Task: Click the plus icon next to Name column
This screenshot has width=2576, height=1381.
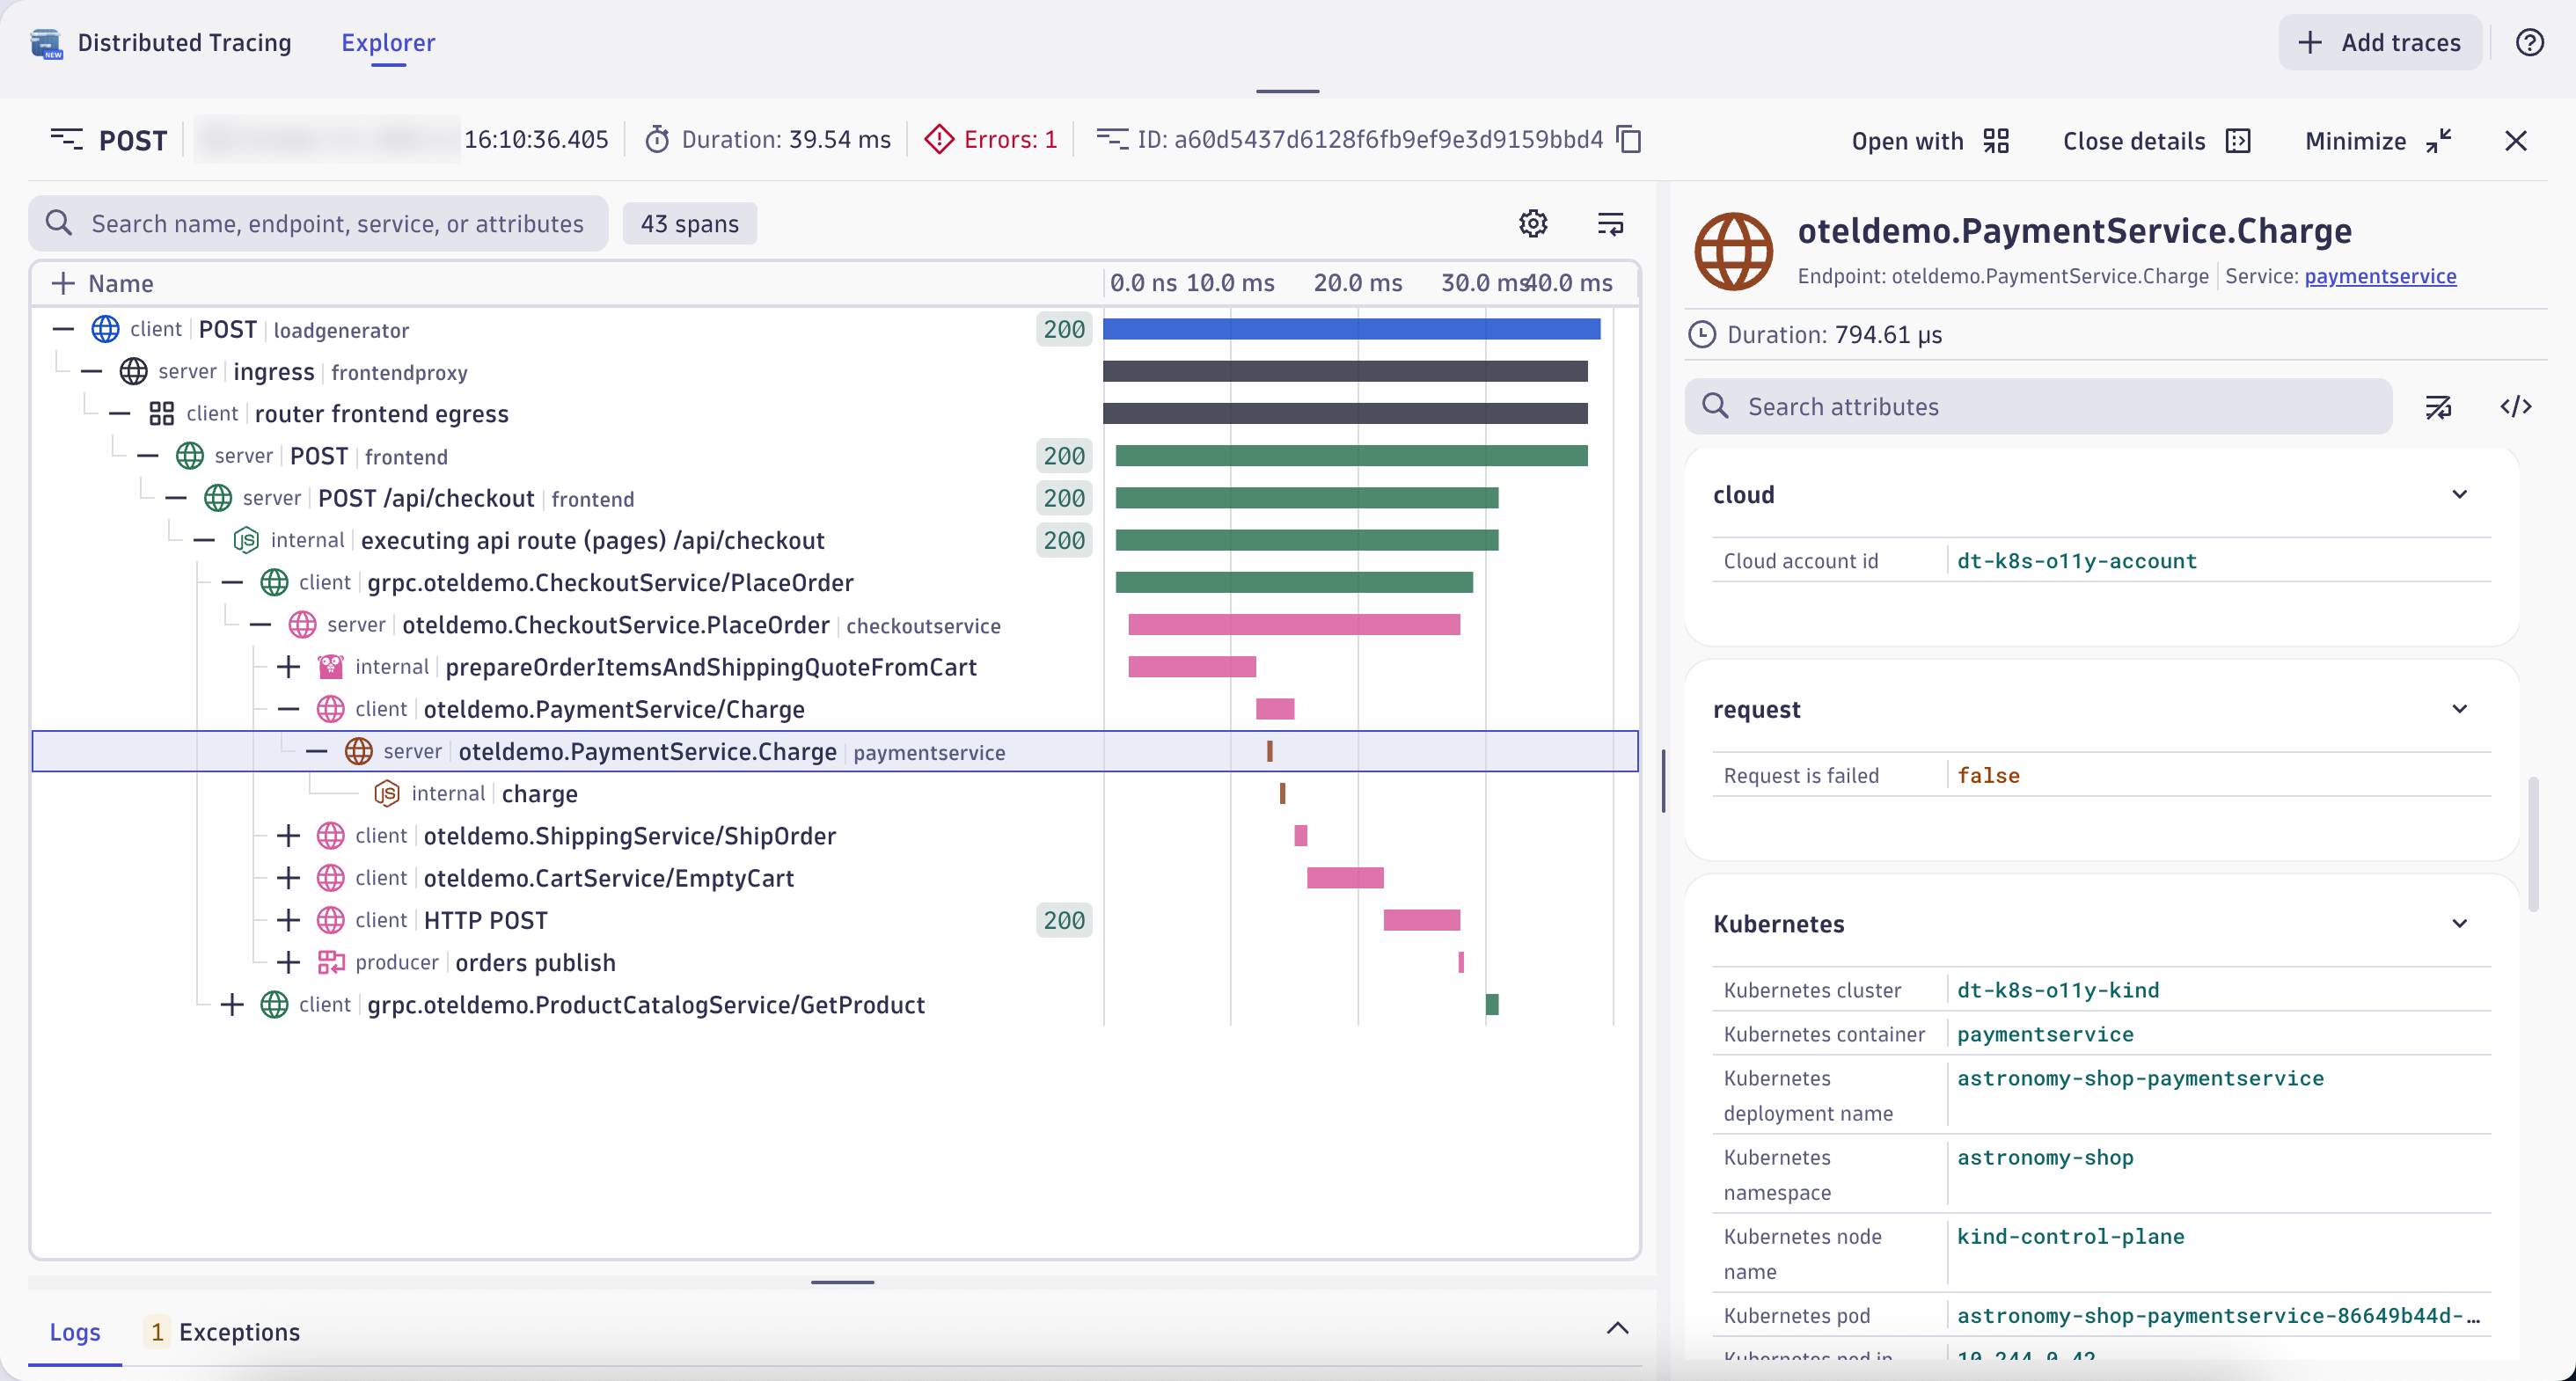Action: pos(62,283)
